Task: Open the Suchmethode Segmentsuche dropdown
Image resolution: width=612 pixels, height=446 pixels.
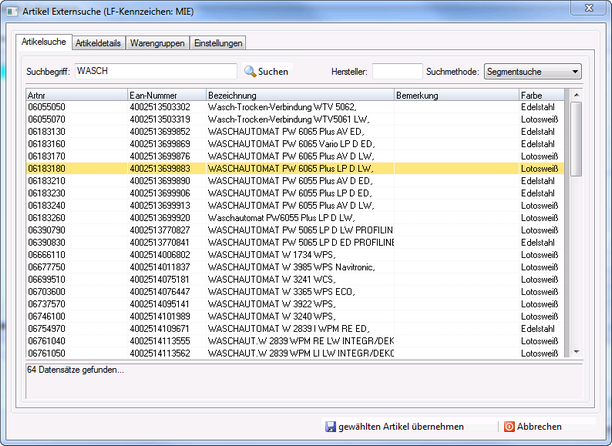Action: tap(532, 72)
